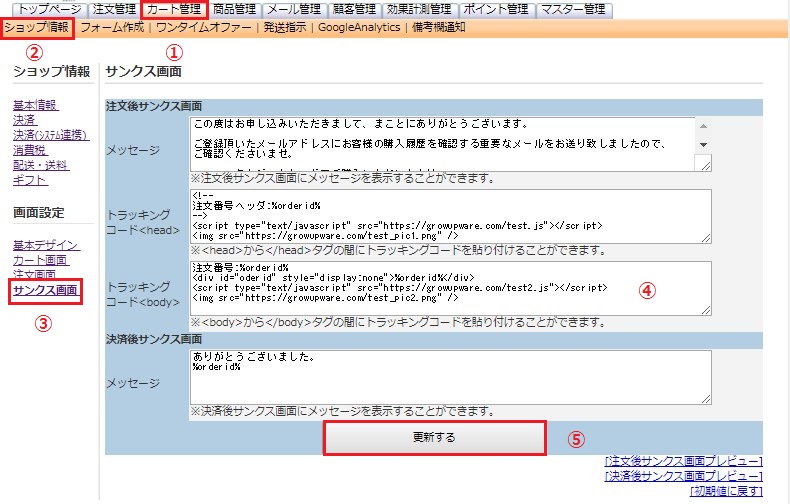The width and height of the screenshot is (790, 504).
Task: Click the tracking code head textarea
Action: [x=450, y=216]
